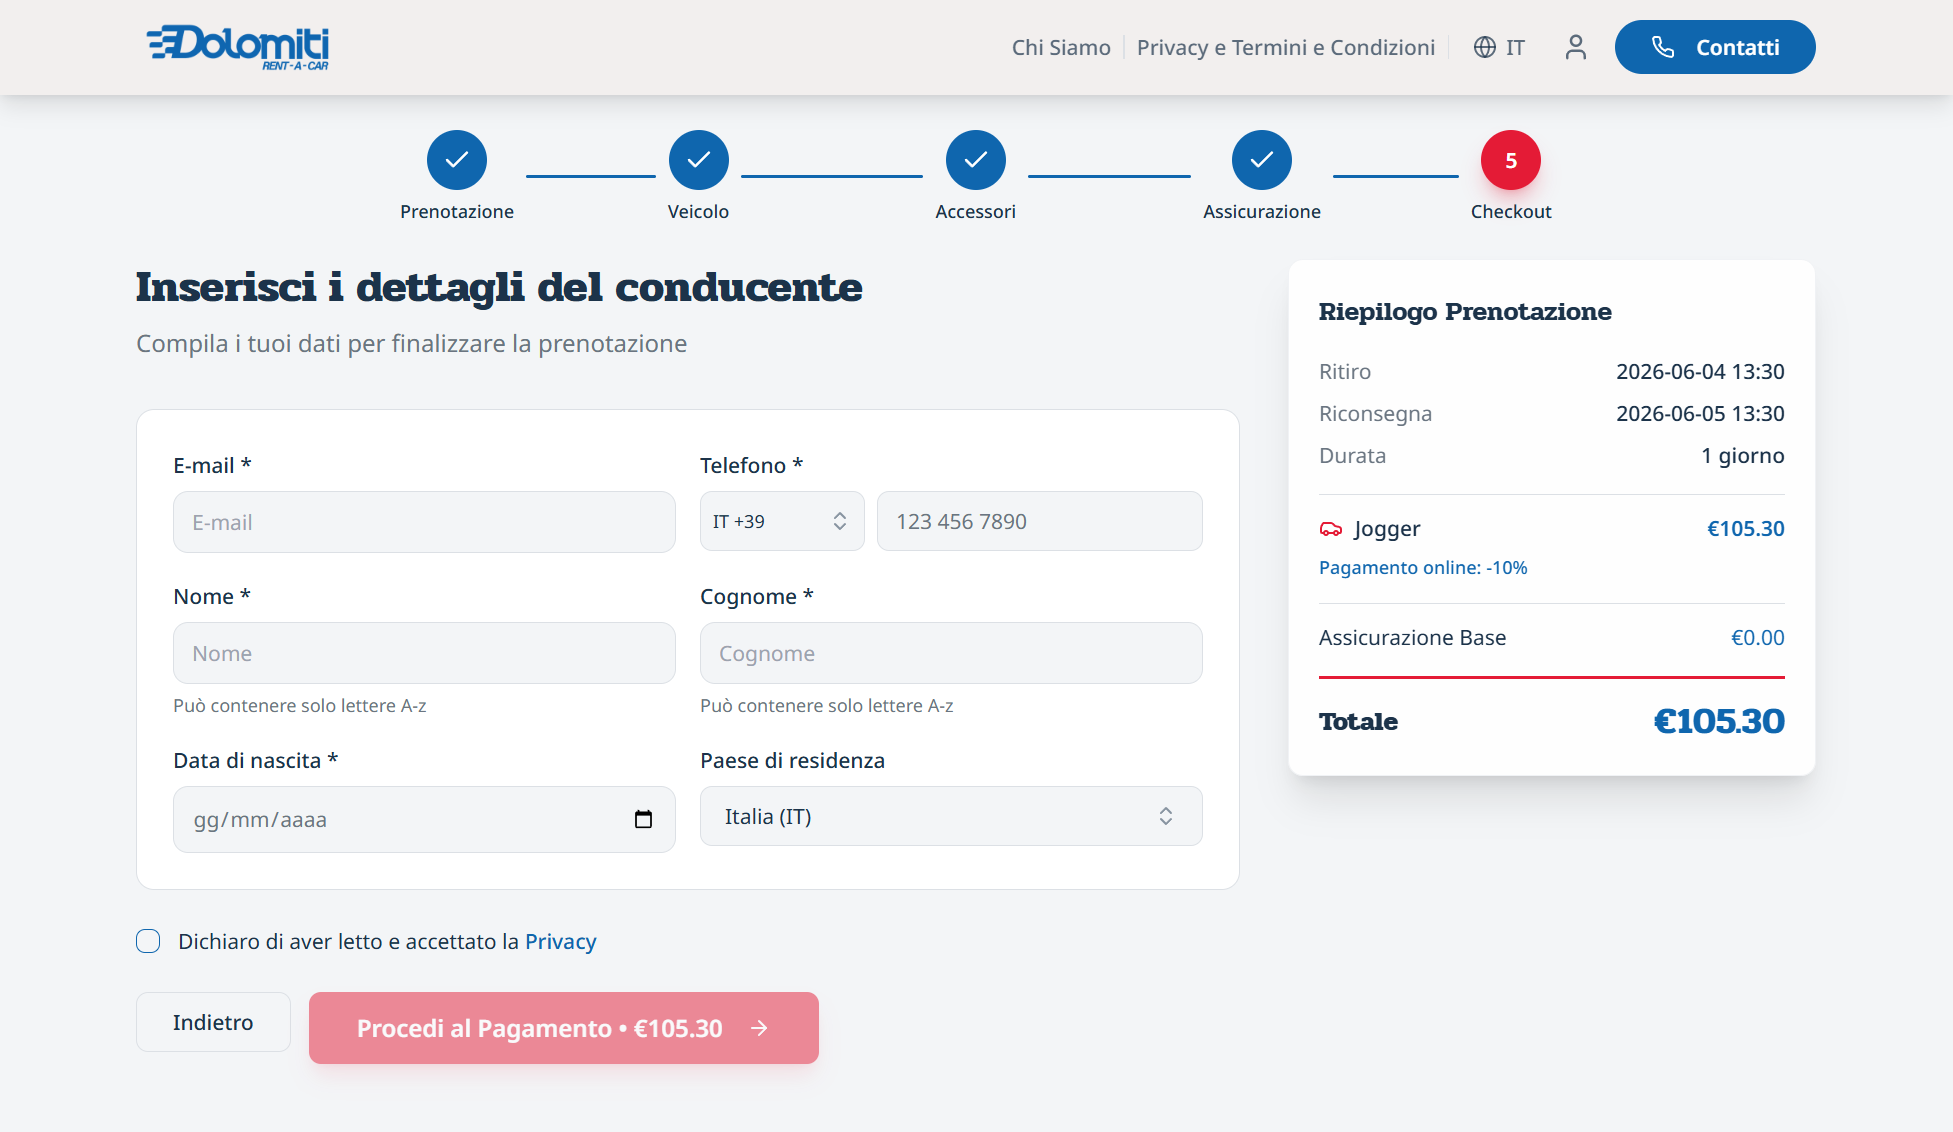Screen dimensions: 1953x1132
Task: Focus the Data di nascita field
Action: click(x=424, y=819)
